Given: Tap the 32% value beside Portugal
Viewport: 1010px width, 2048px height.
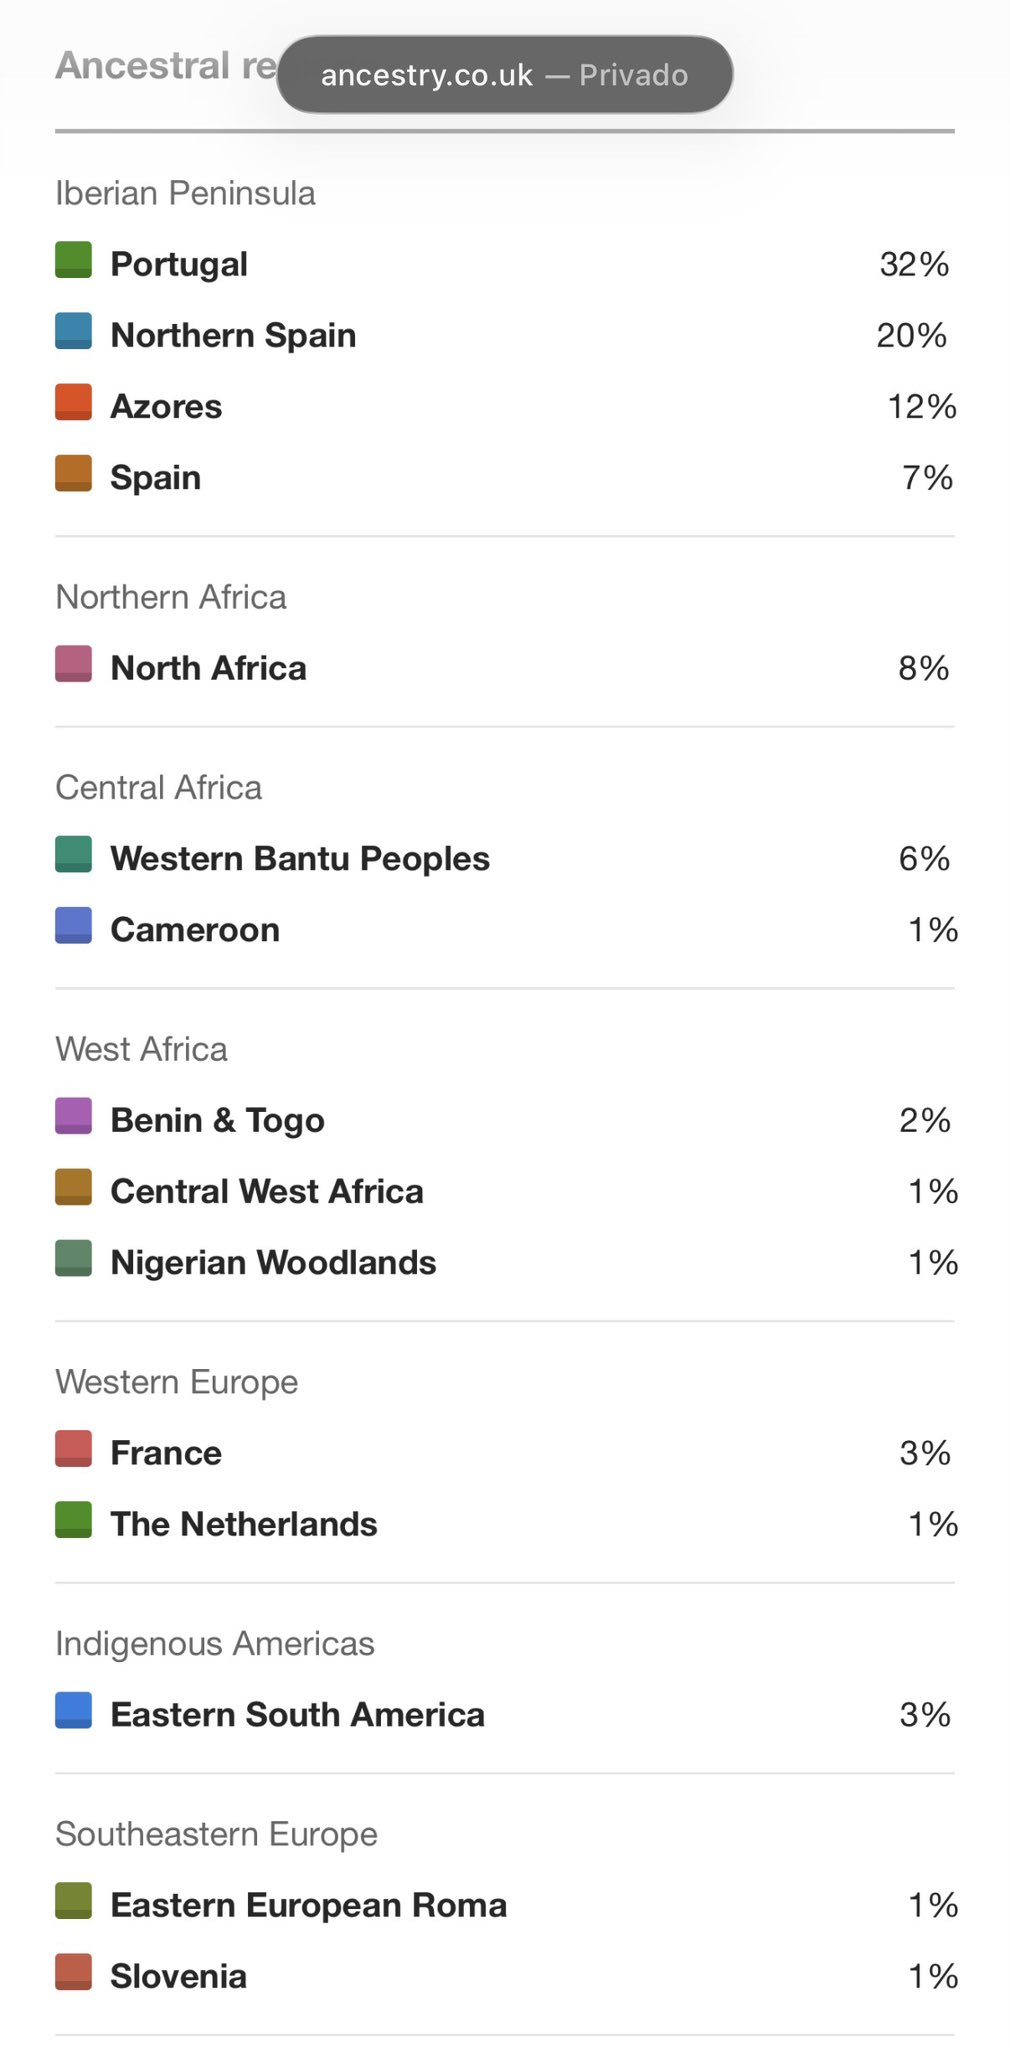Looking at the screenshot, I should [x=914, y=264].
